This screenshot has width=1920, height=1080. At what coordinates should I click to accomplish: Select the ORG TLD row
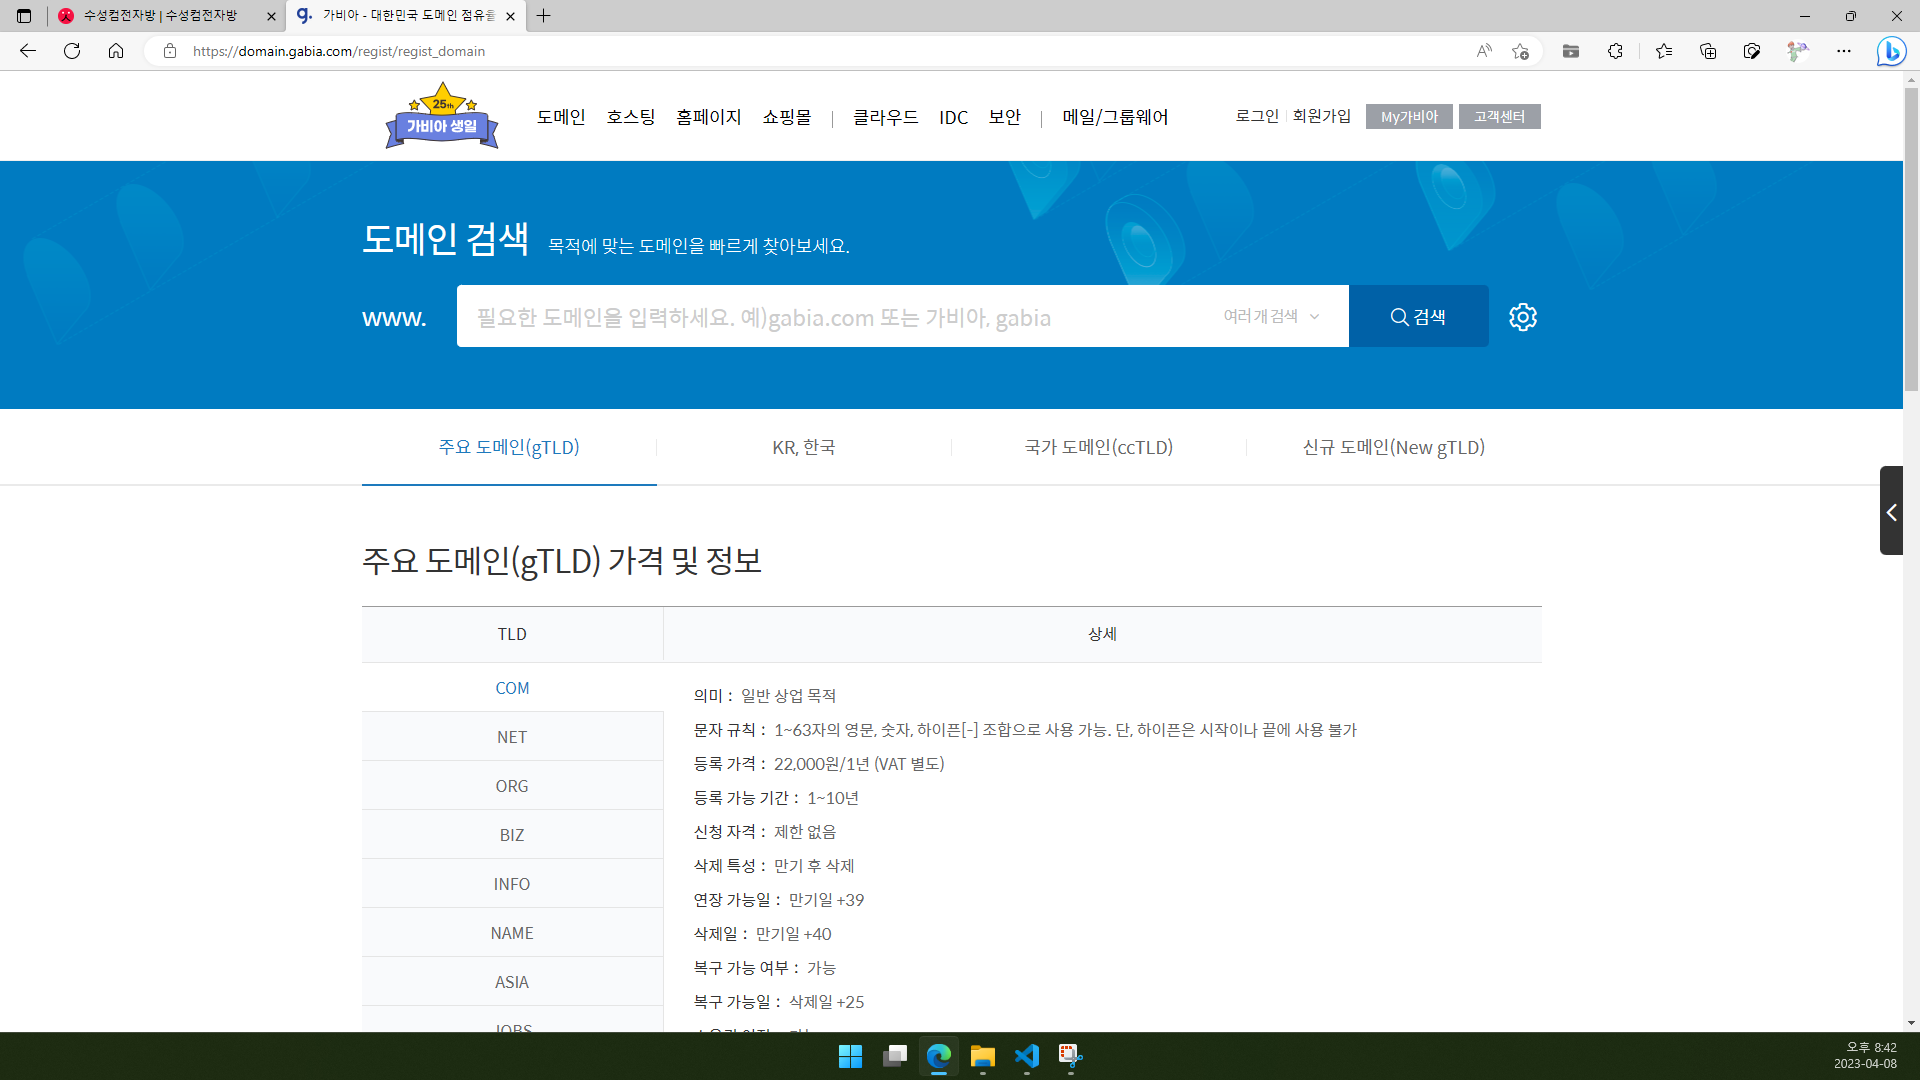click(512, 786)
